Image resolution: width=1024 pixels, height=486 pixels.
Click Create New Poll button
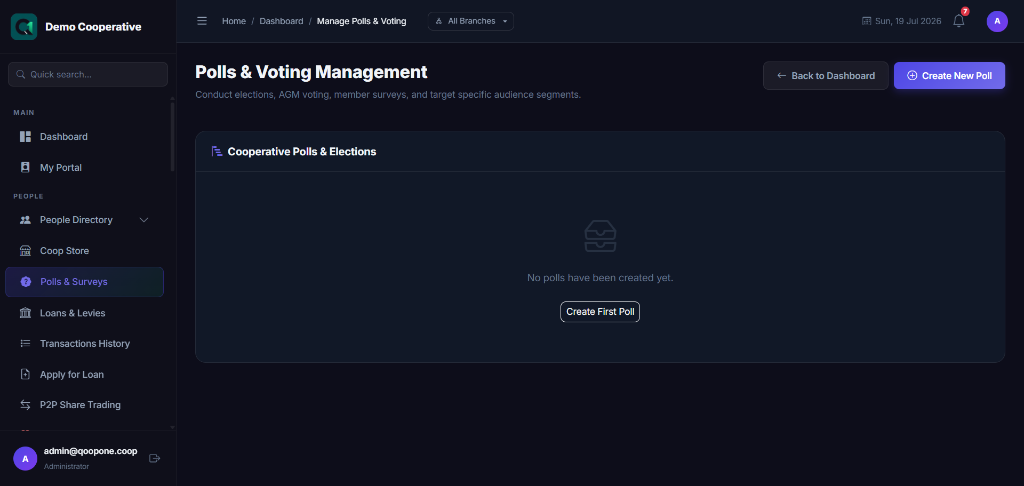tap(949, 76)
